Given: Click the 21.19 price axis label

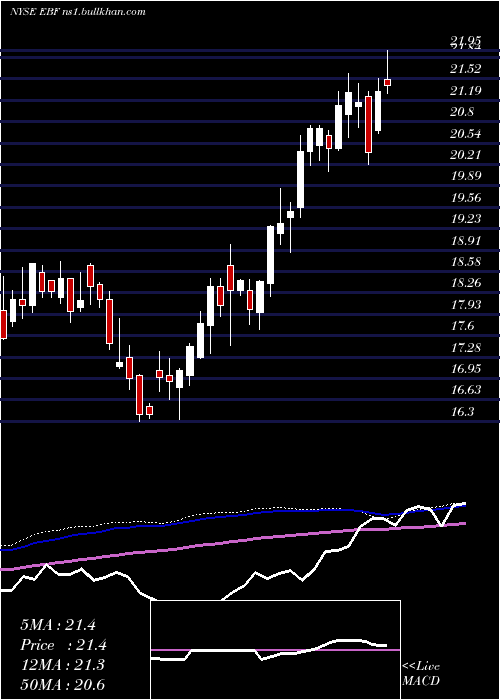Looking at the screenshot, I should (466, 91).
